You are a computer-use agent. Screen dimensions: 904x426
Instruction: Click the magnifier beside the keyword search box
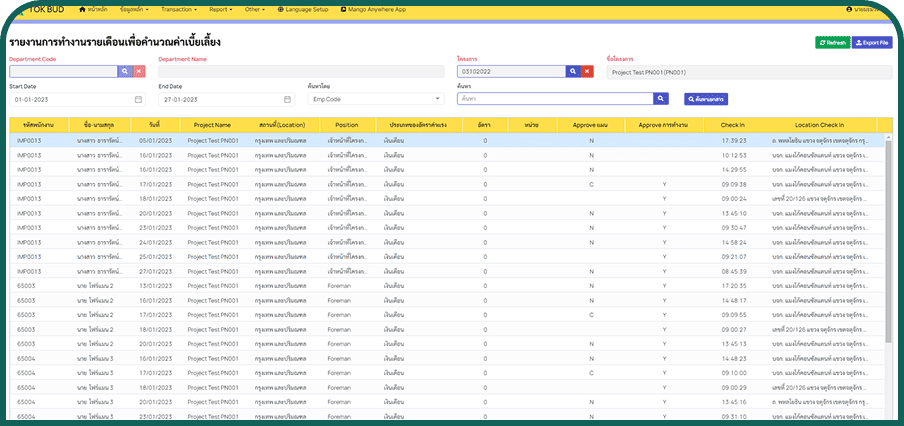(x=661, y=99)
